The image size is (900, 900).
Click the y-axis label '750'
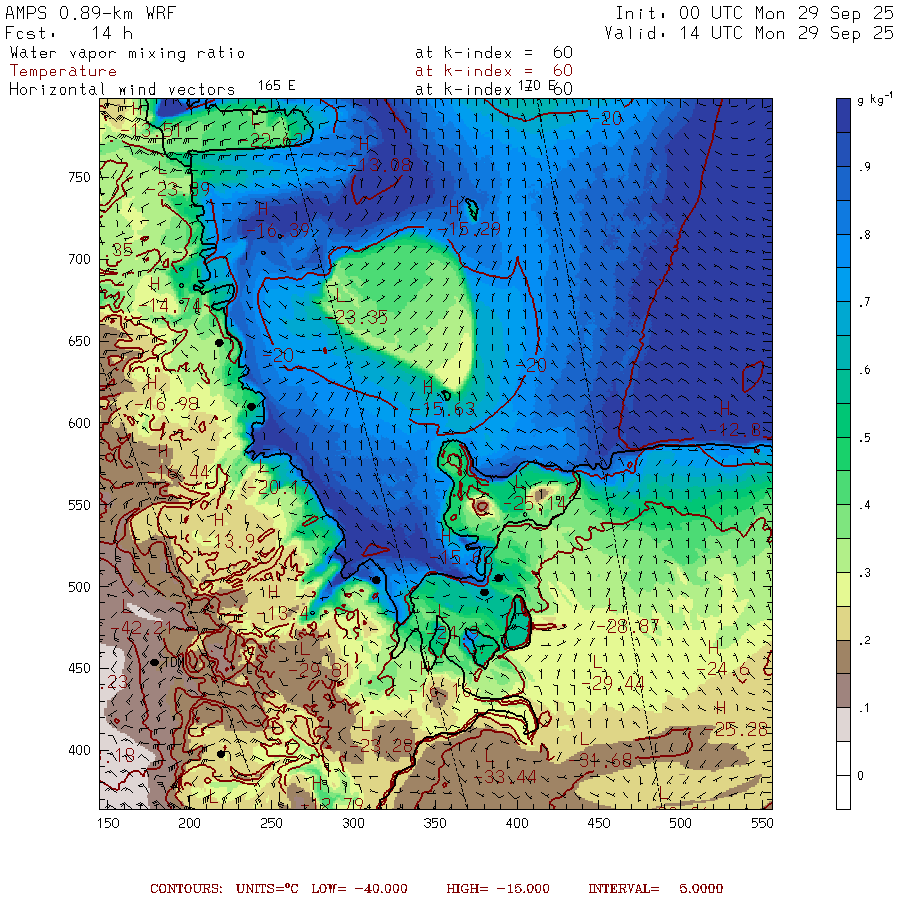point(79,177)
